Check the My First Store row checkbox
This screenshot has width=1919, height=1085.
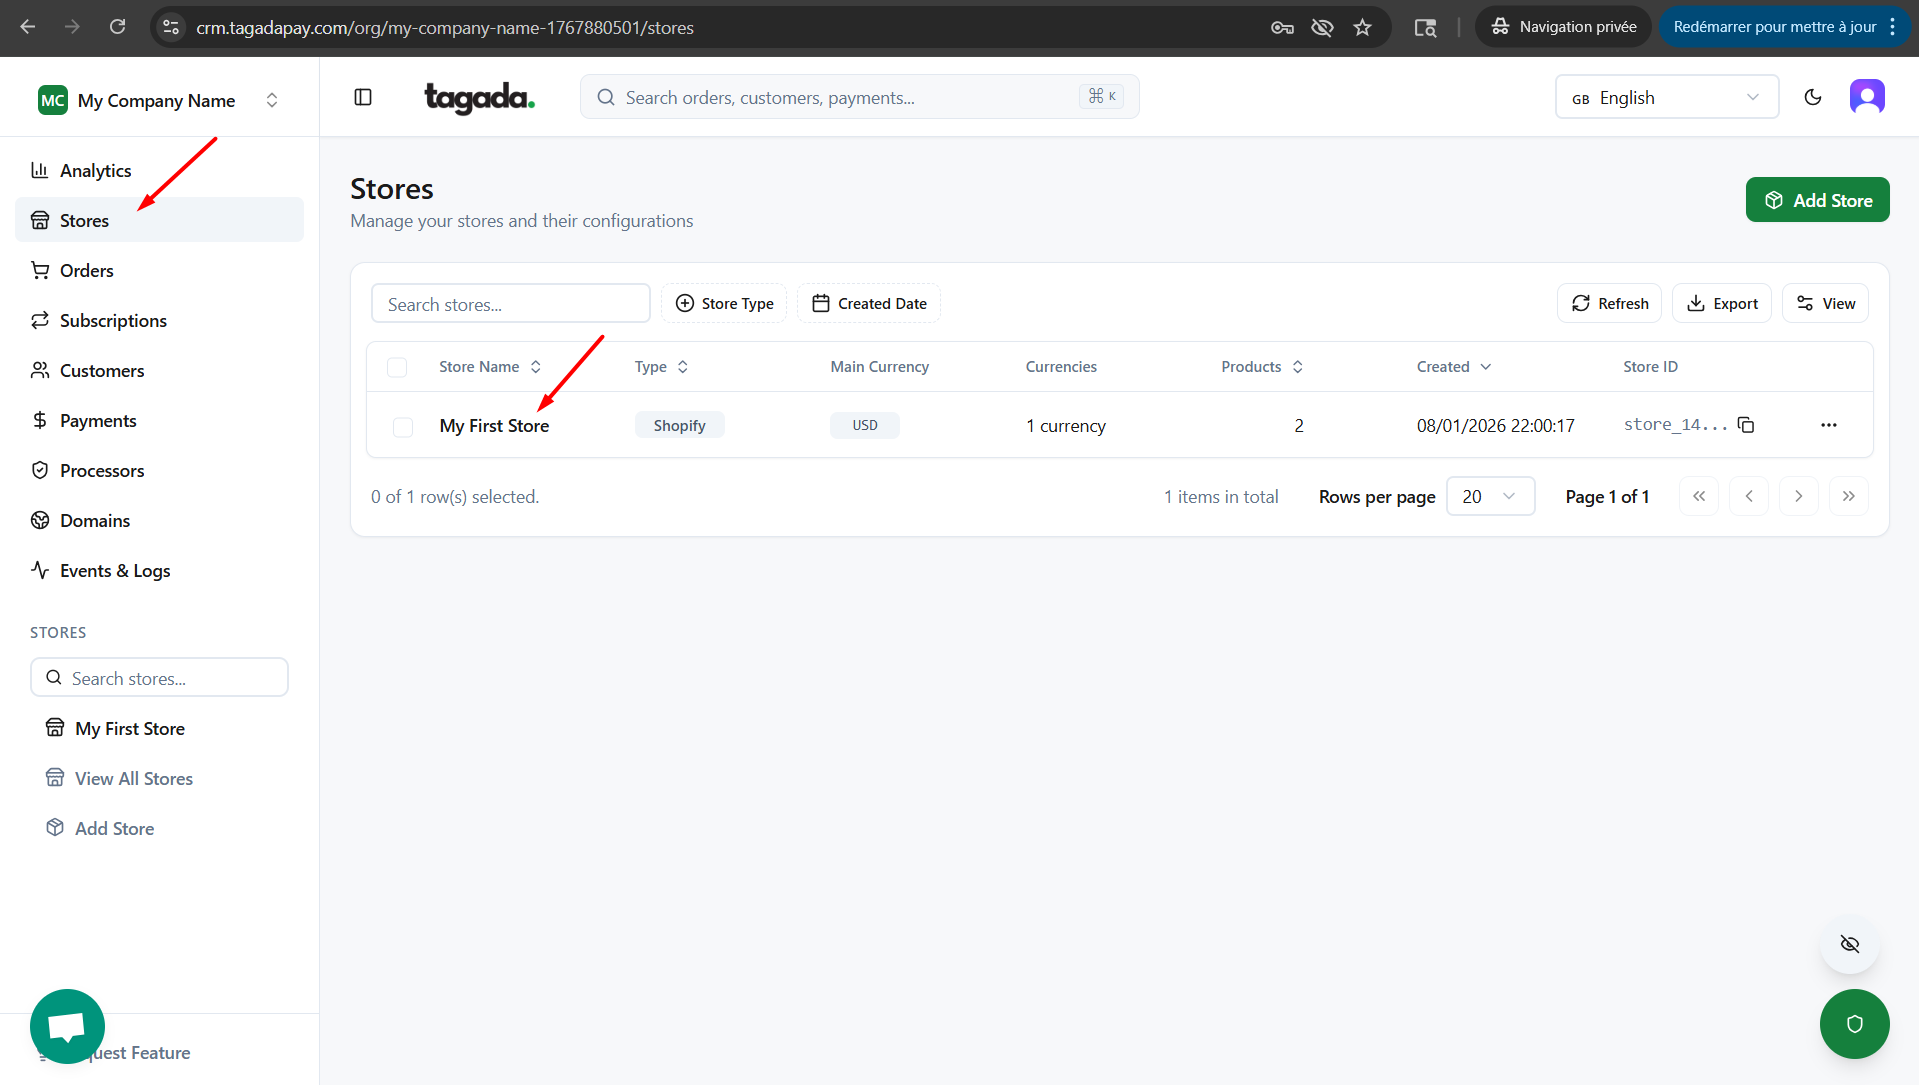tap(403, 427)
